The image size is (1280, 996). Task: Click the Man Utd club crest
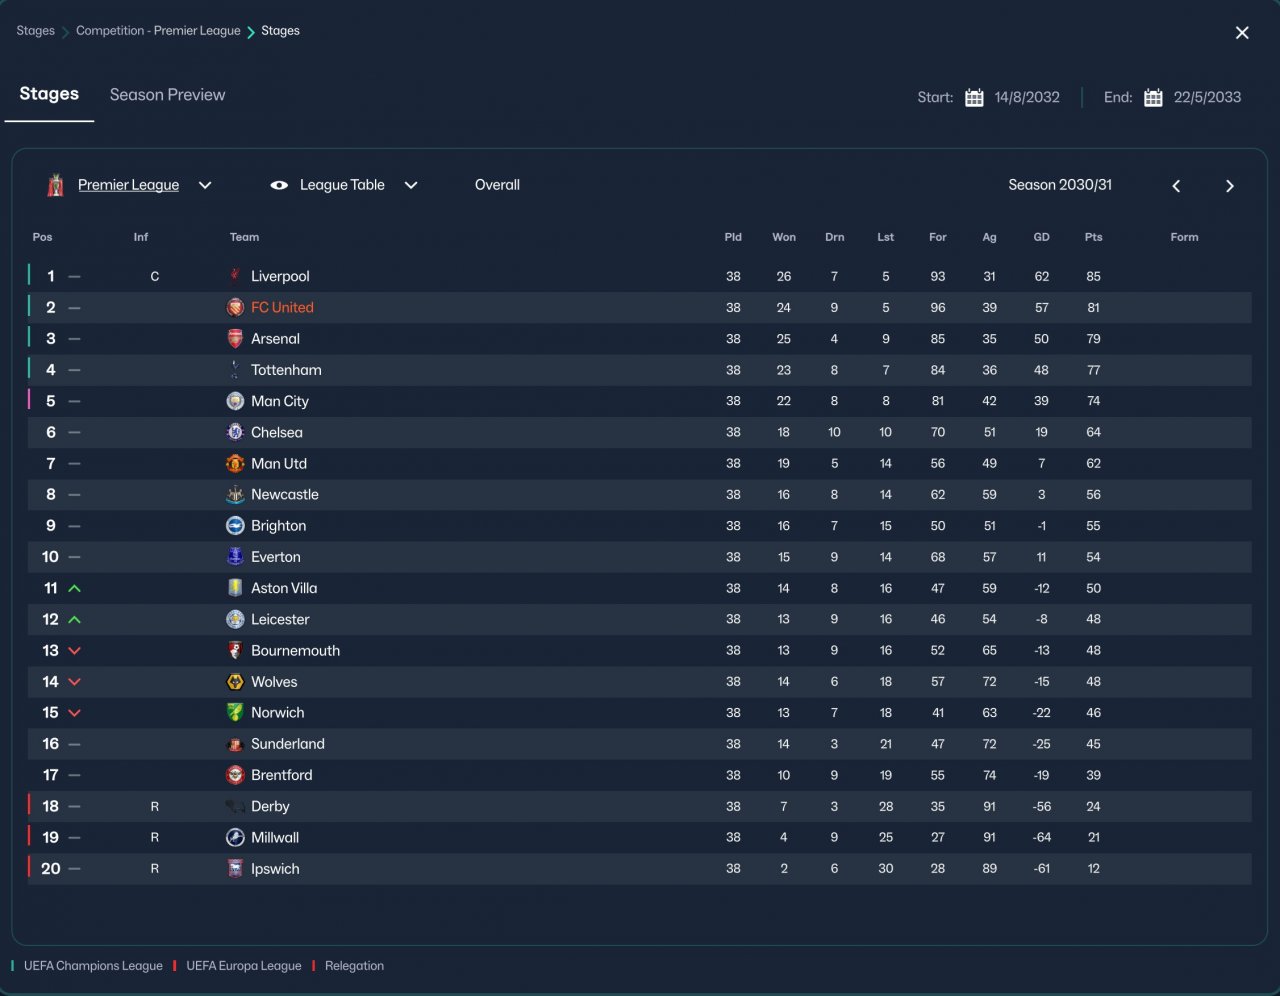pyautogui.click(x=235, y=463)
